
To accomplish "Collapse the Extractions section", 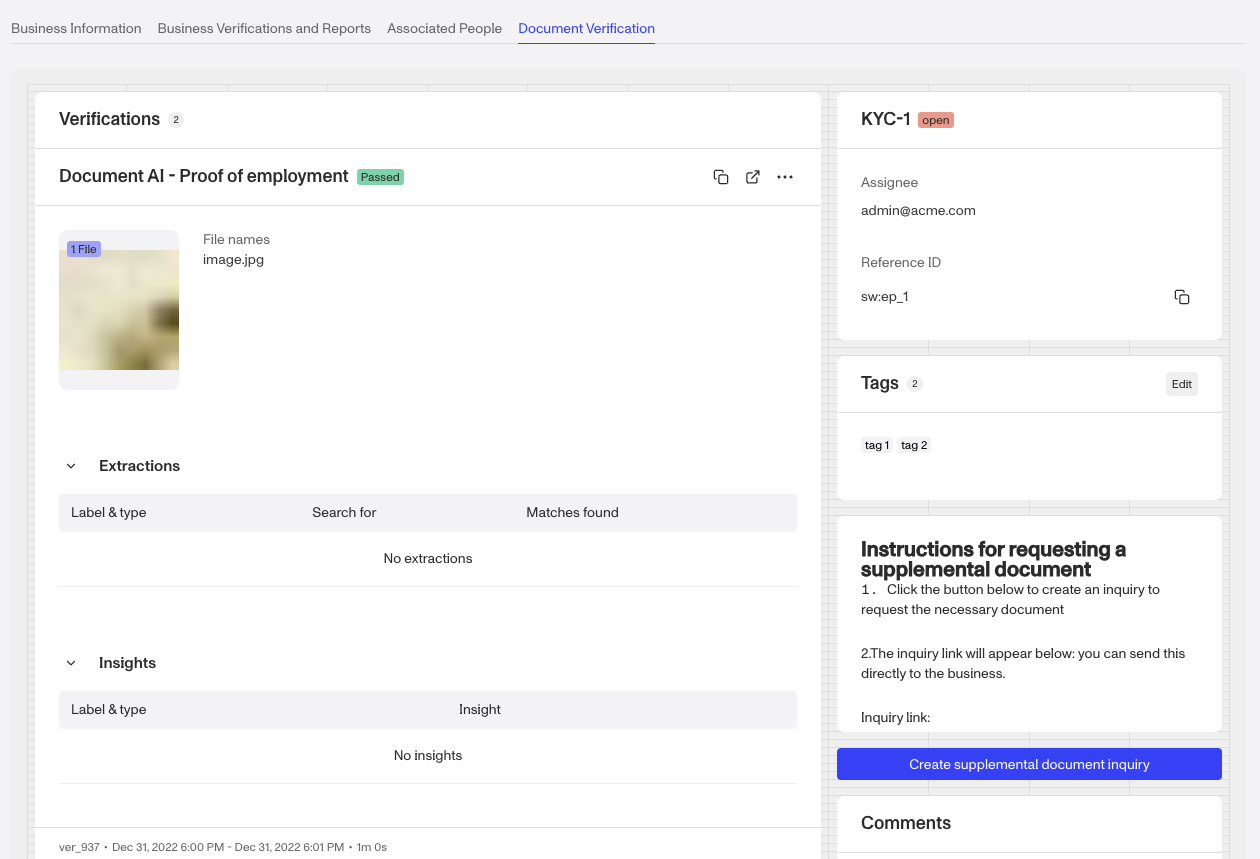I will click(x=70, y=465).
